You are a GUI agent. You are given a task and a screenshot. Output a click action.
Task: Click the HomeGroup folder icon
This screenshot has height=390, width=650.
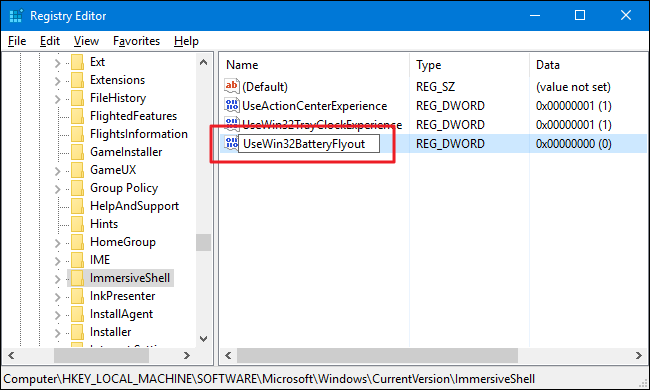78,242
